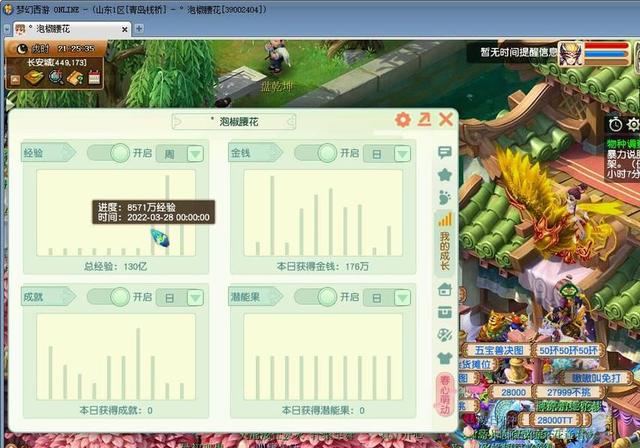Toggle the 成就 tracking switch
Viewport: 640px width, 448px height.
click(x=108, y=297)
